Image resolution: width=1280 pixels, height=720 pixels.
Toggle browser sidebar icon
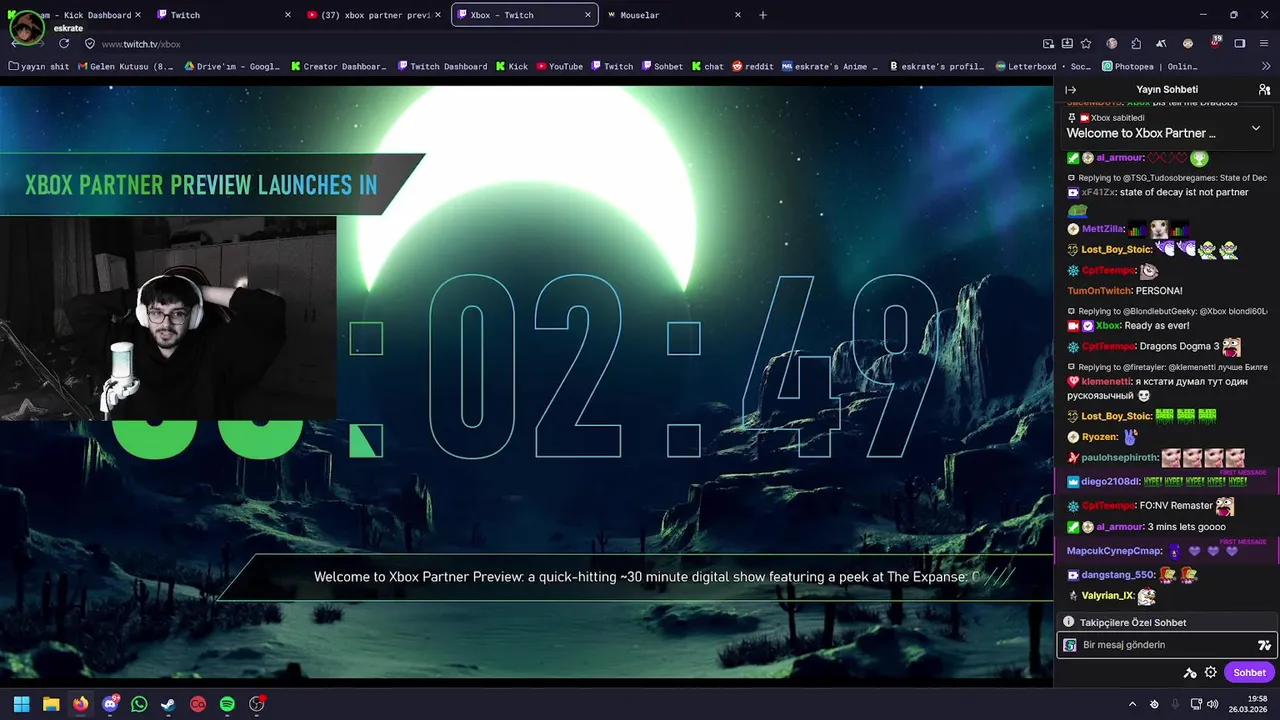point(1240,44)
